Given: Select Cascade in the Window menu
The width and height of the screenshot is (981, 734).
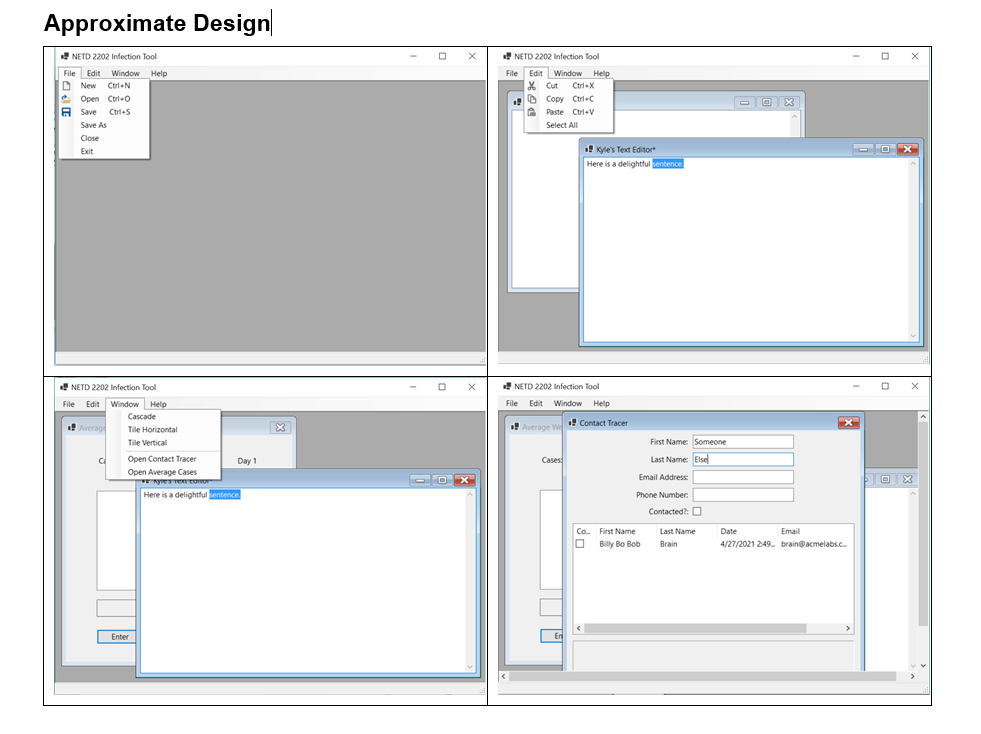Looking at the screenshot, I should [142, 417].
